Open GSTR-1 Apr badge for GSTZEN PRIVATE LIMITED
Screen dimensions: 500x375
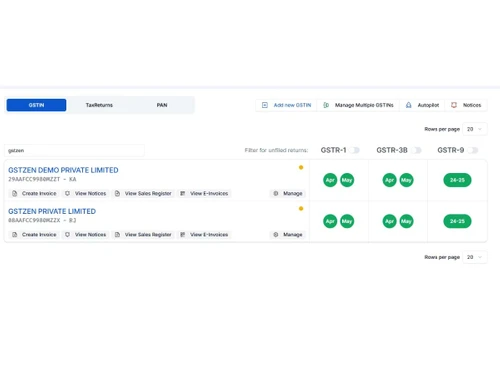[x=330, y=221]
